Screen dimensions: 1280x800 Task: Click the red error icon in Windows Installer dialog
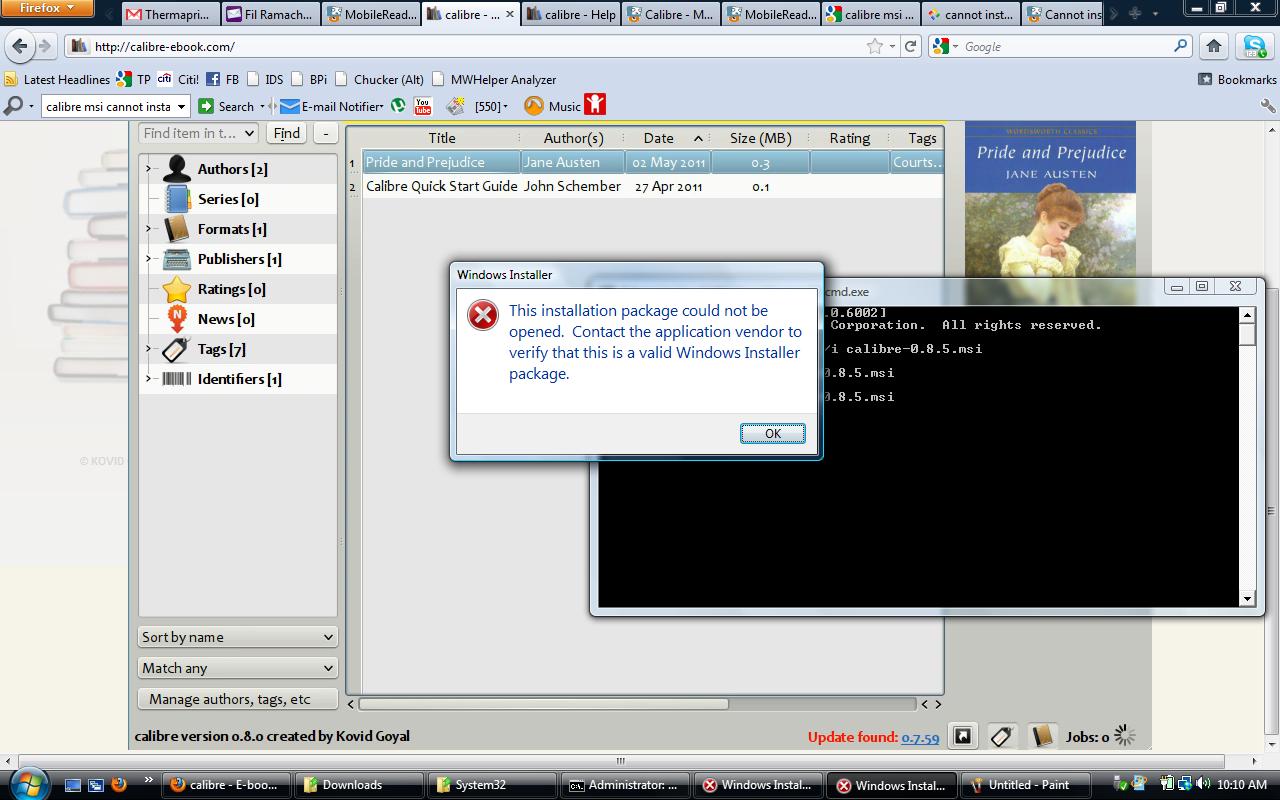483,316
